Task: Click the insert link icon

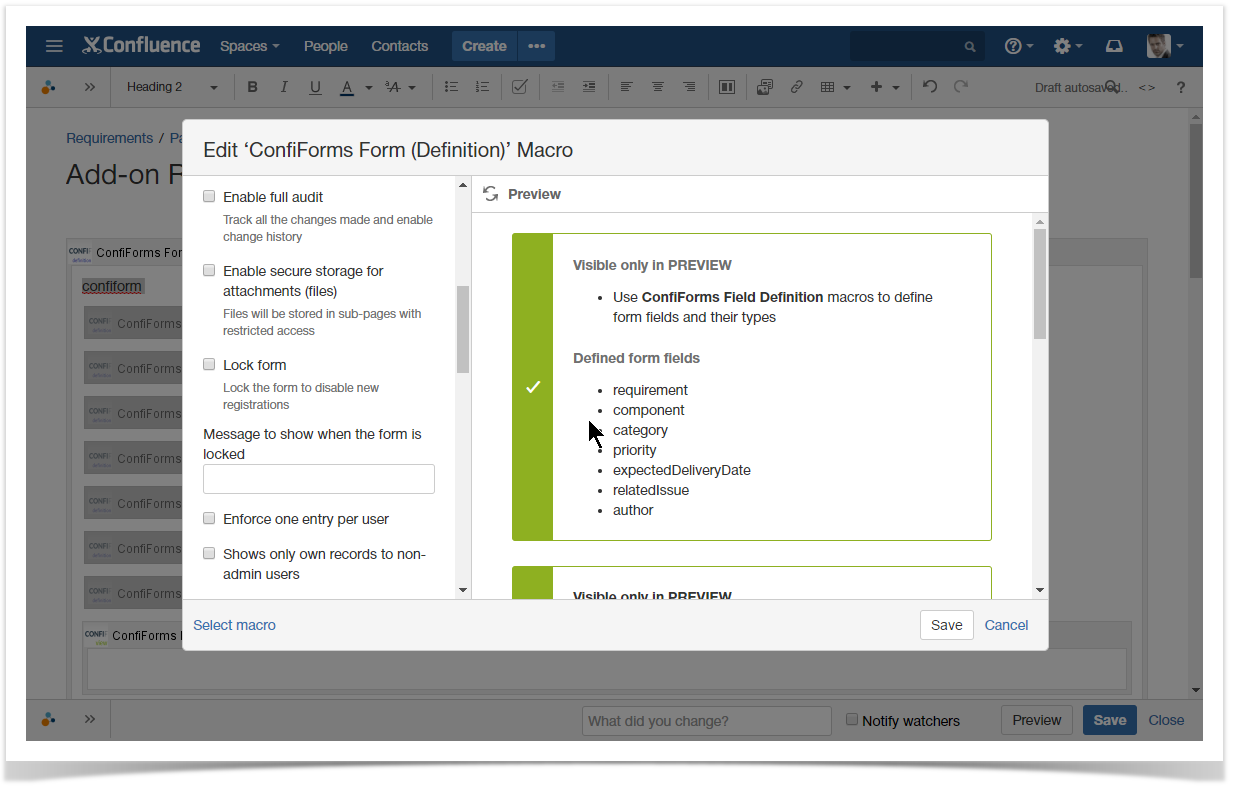Action: pyautogui.click(x=797, y=87)
